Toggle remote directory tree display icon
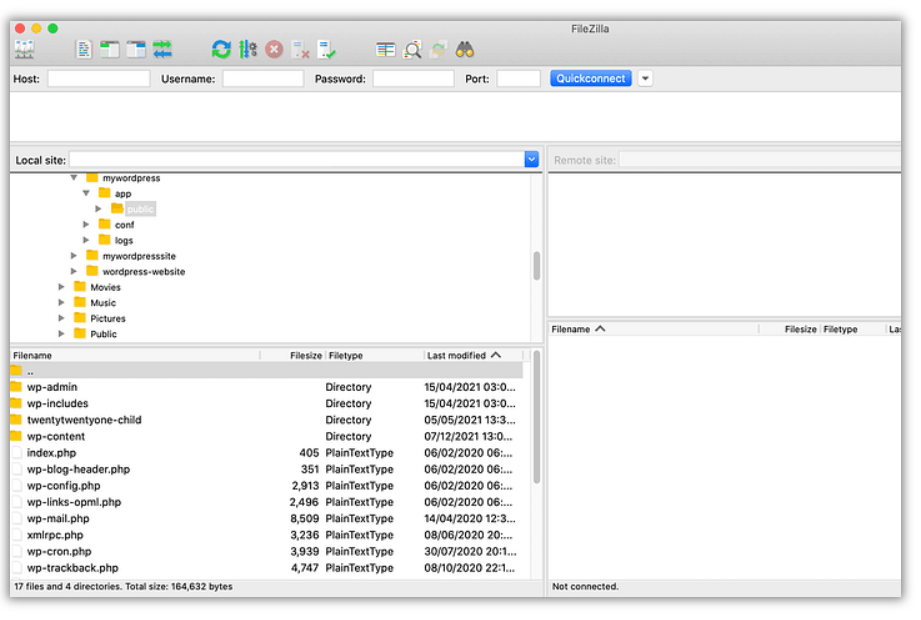The width and height of the screenshot is (921, 620). pos(136,49)
